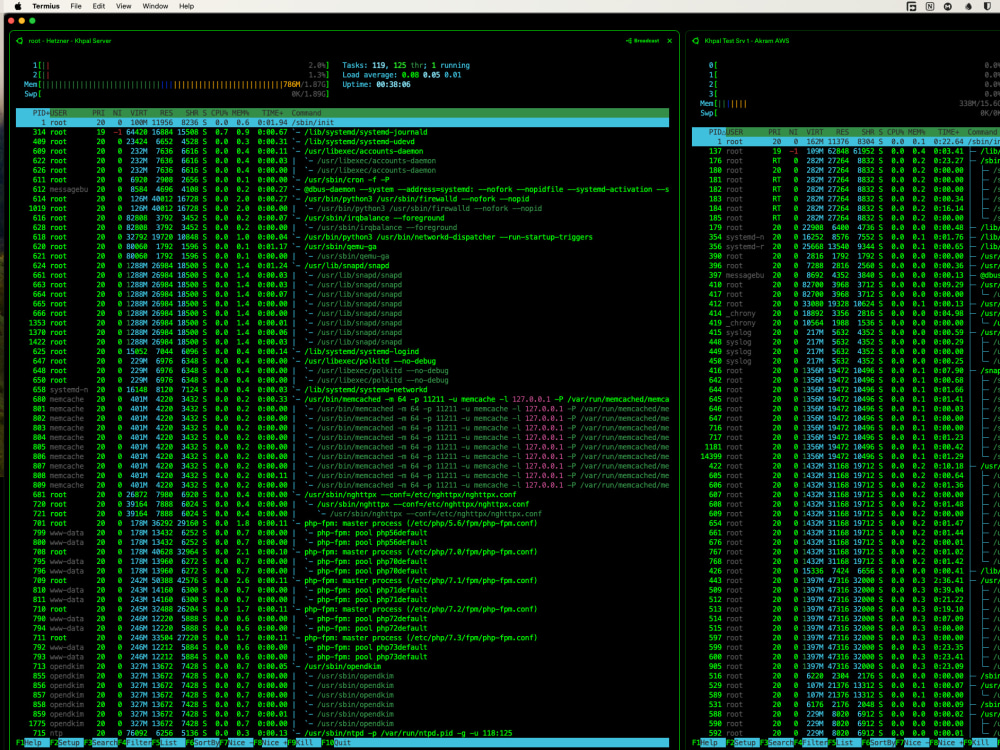1000x750 pixels.
Task: Open the View menu in the menu bar
Action: click(123, 6)
